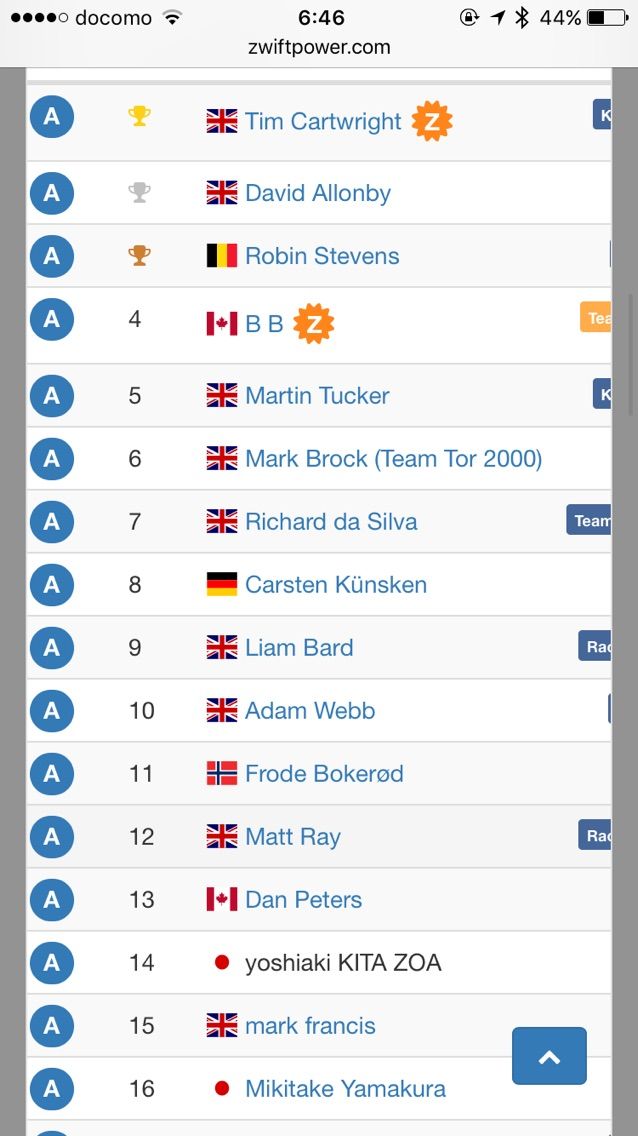Tap the orange team tag in B B's row
Image resolution: width=638 pixels, height=1136 pixels.
597,318
